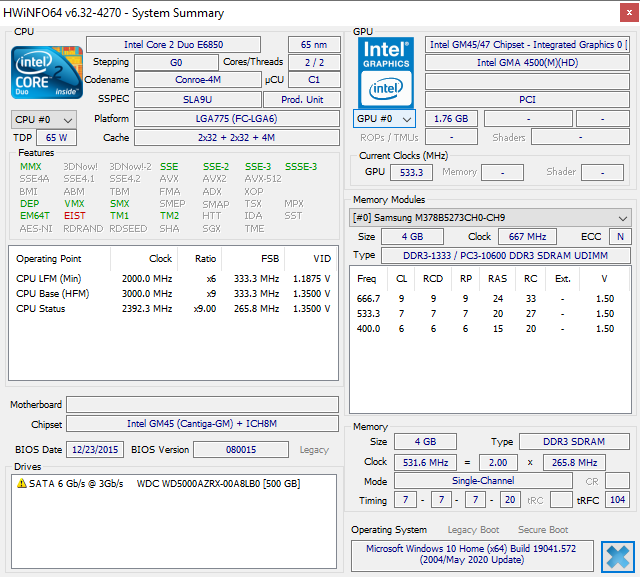Click the 1.76 GB GPU memory field
Image resolution: width=640 pixels, height=577 pixels.
coord(451,119)
